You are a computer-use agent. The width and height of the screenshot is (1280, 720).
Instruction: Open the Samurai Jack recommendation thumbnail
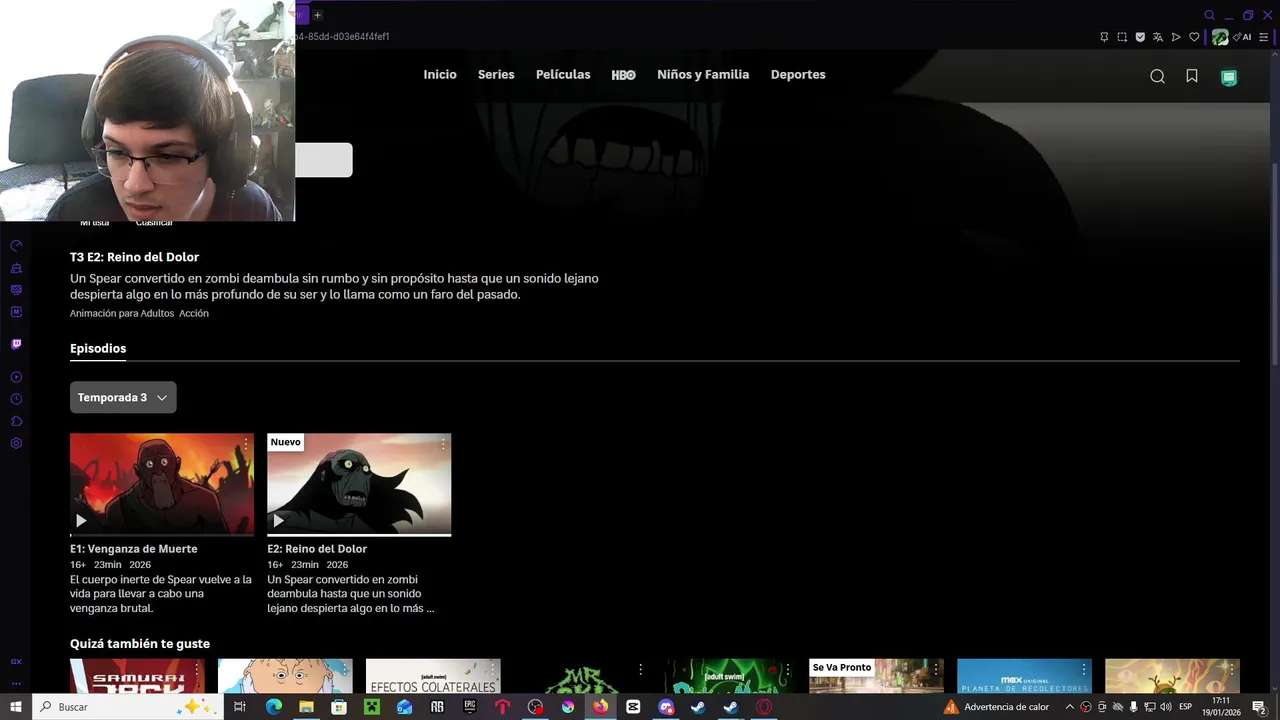[x=137, y=676]
